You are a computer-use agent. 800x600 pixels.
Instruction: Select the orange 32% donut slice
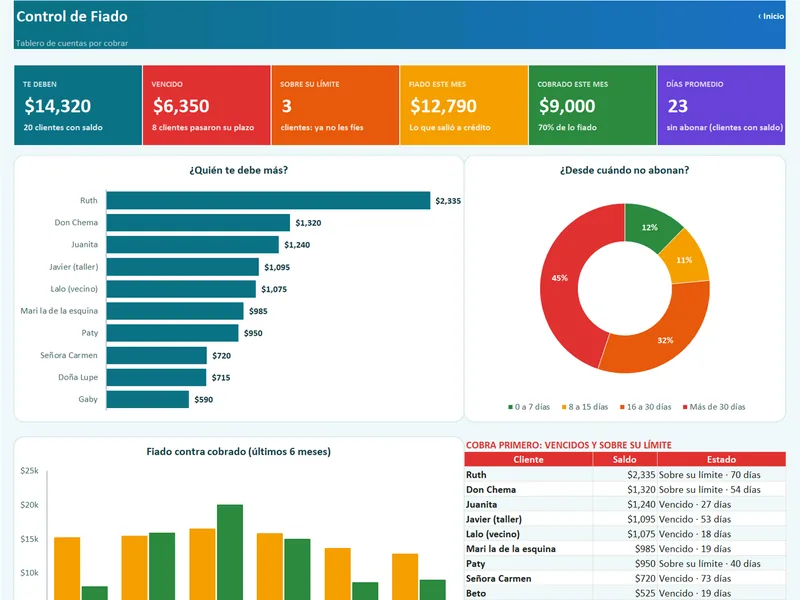[x=664, y=340]
